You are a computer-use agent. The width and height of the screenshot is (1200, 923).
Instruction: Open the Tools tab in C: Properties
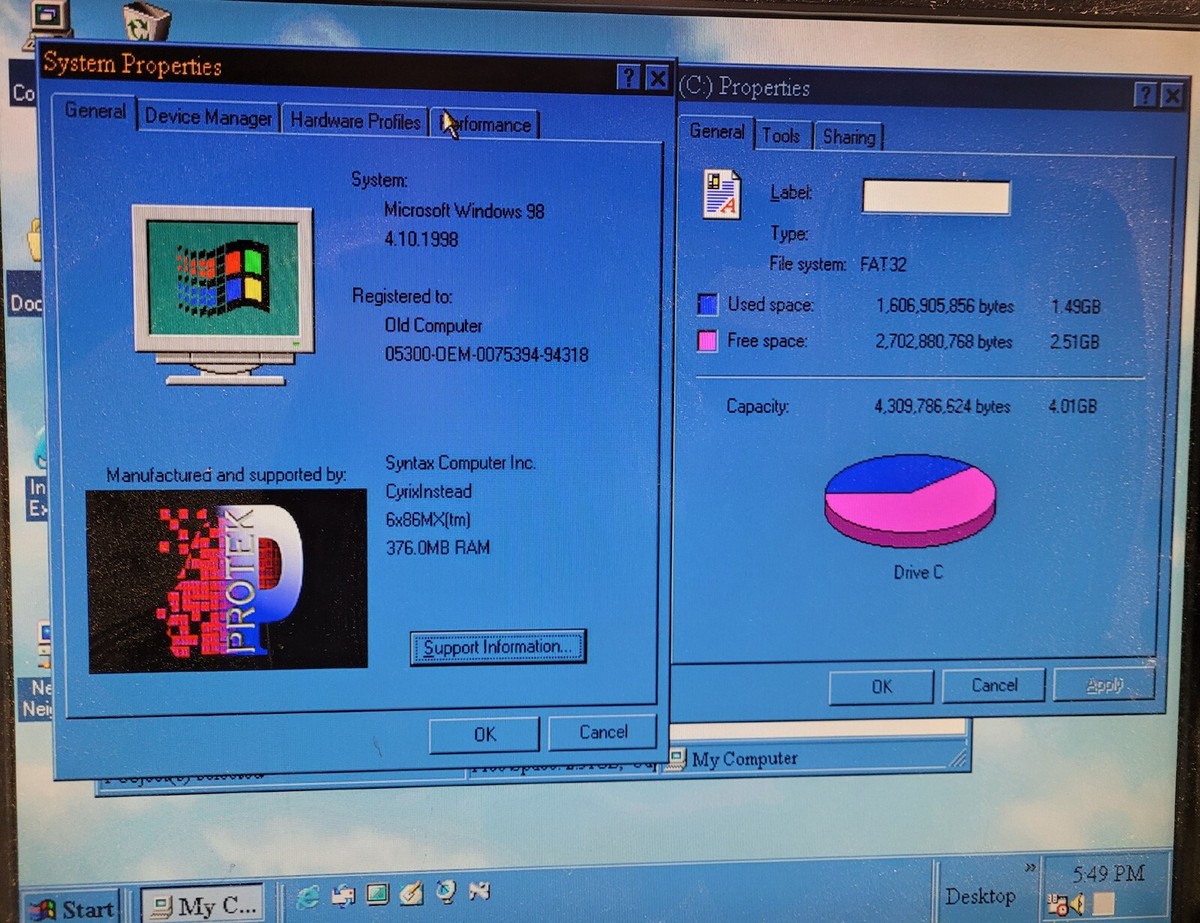tap(783, 135)
